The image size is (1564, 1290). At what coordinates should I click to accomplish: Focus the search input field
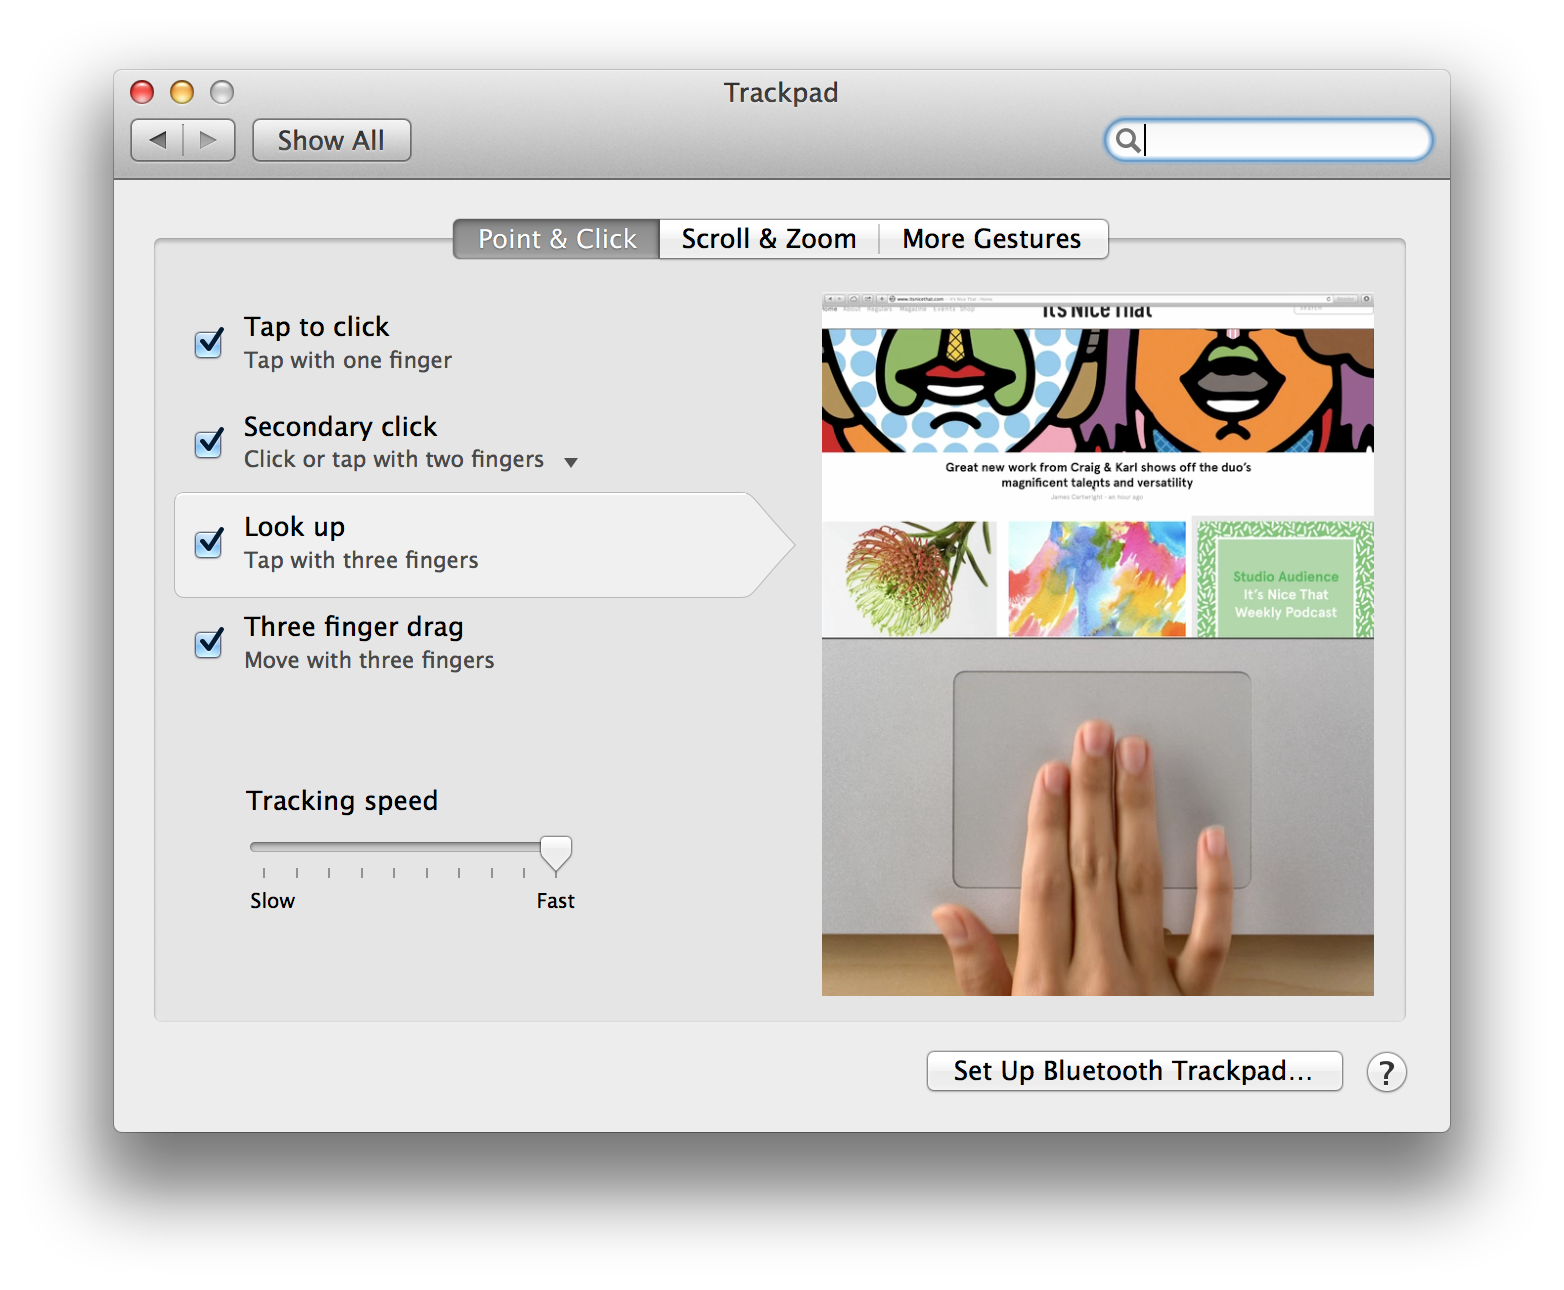[1268, 140]
